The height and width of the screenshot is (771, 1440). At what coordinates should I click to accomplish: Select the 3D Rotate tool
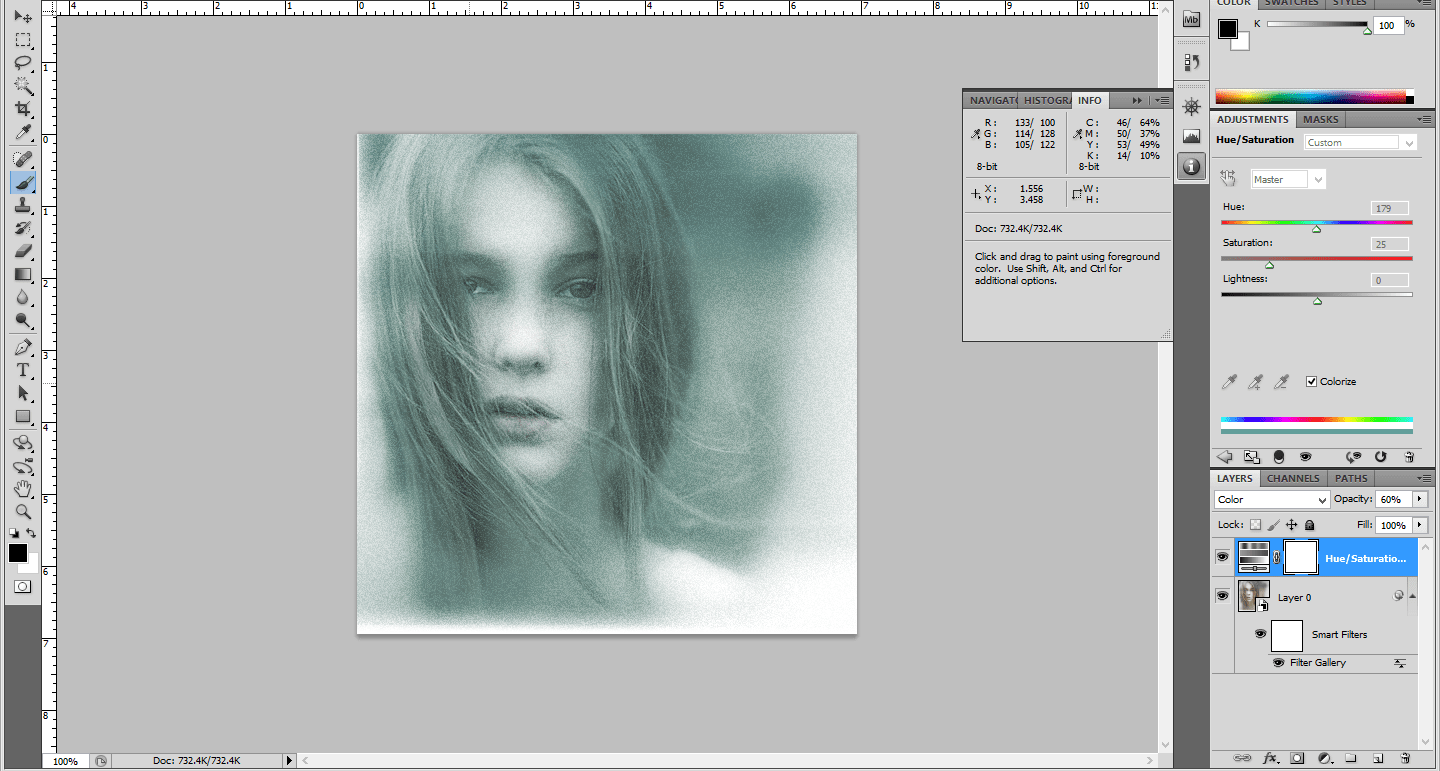(x=23, y=443)
